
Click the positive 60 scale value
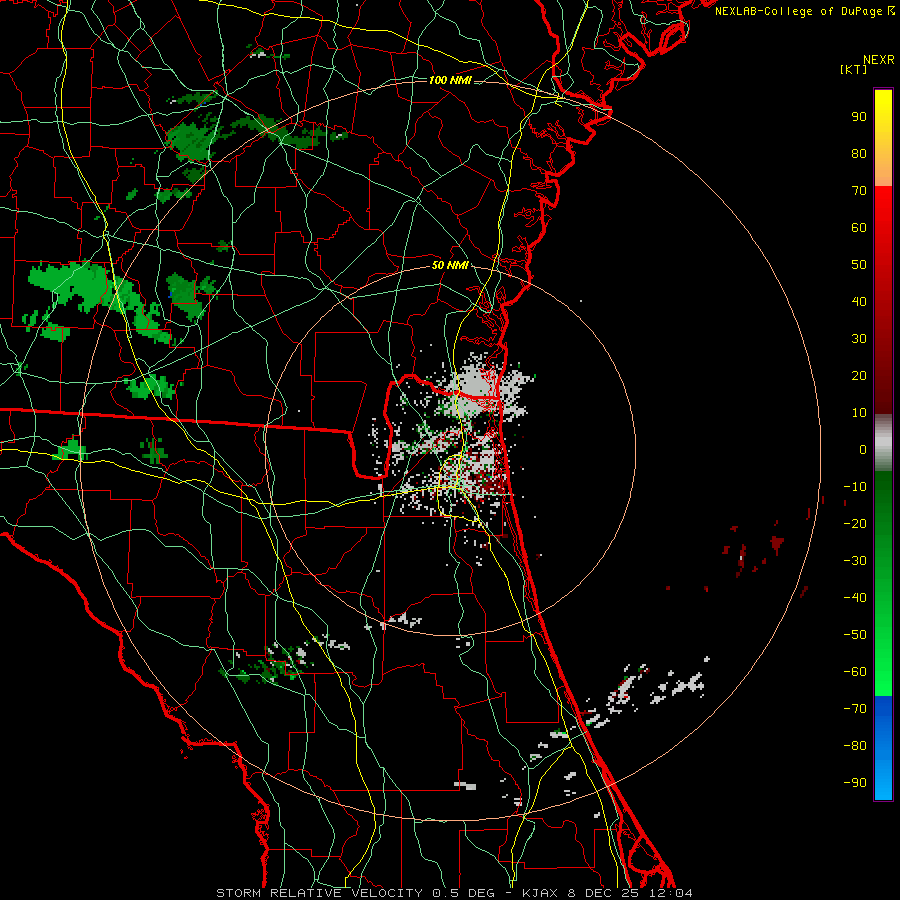(x=859, y=227)
